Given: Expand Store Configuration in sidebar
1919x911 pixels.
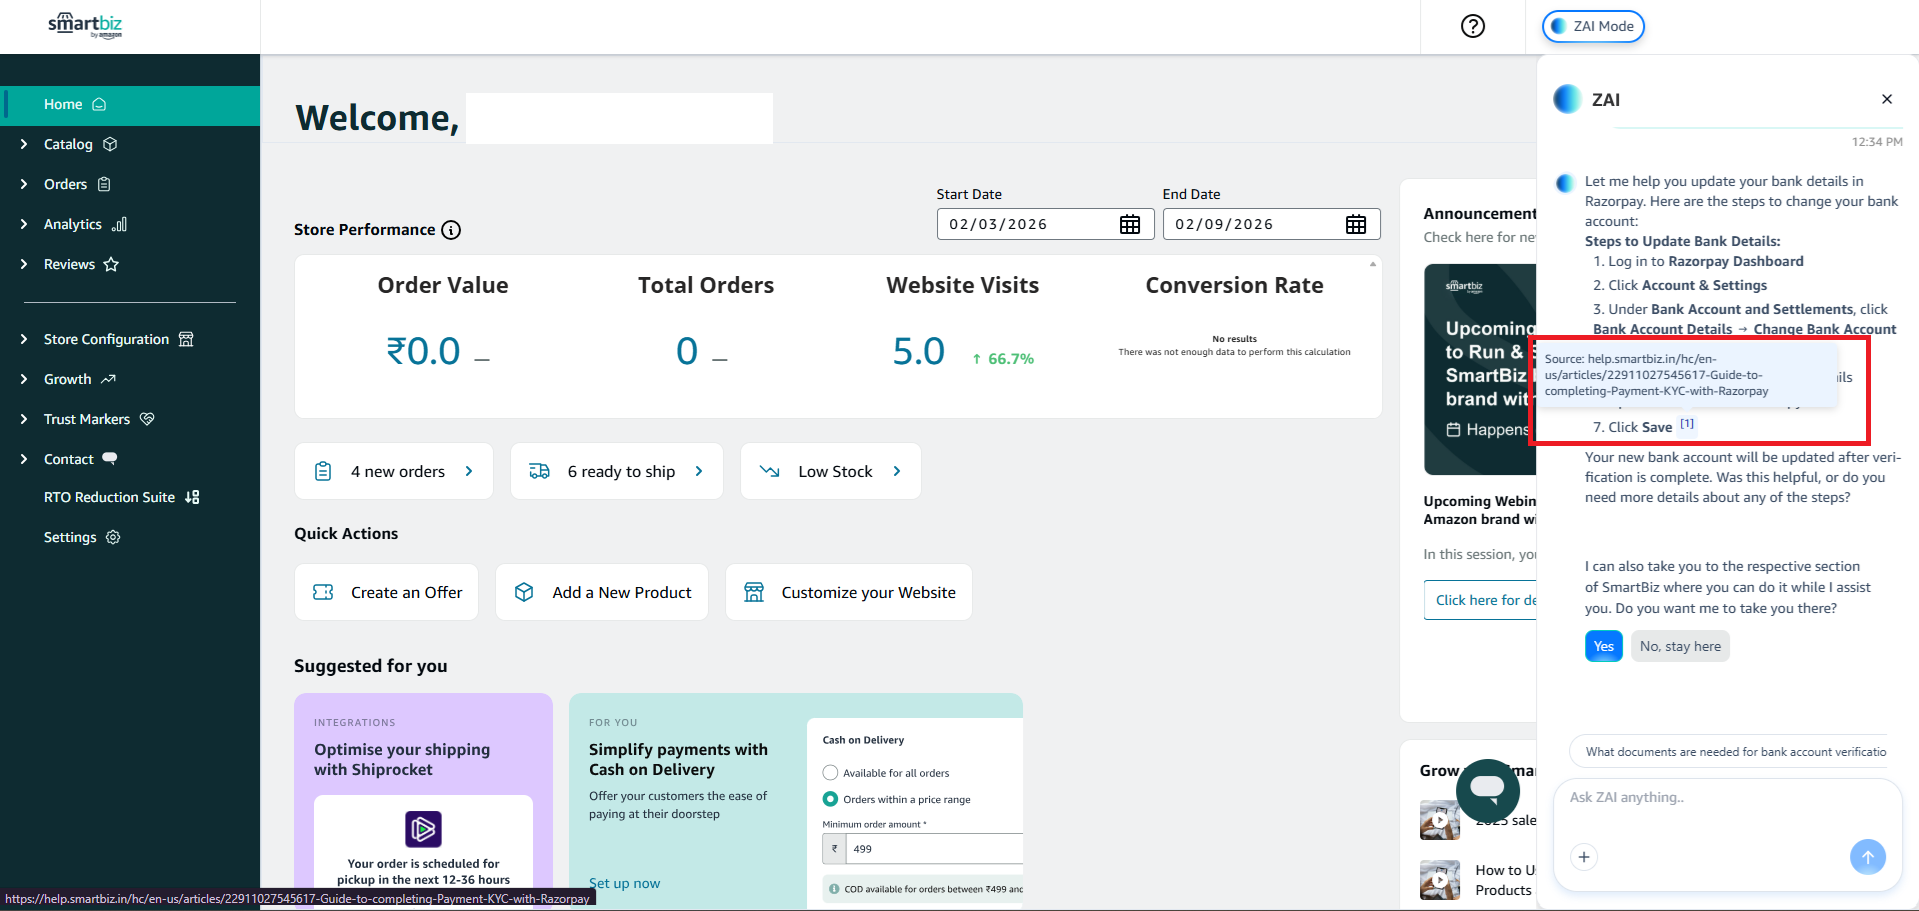Looking at the screenshot, I should tap(106, 339).
